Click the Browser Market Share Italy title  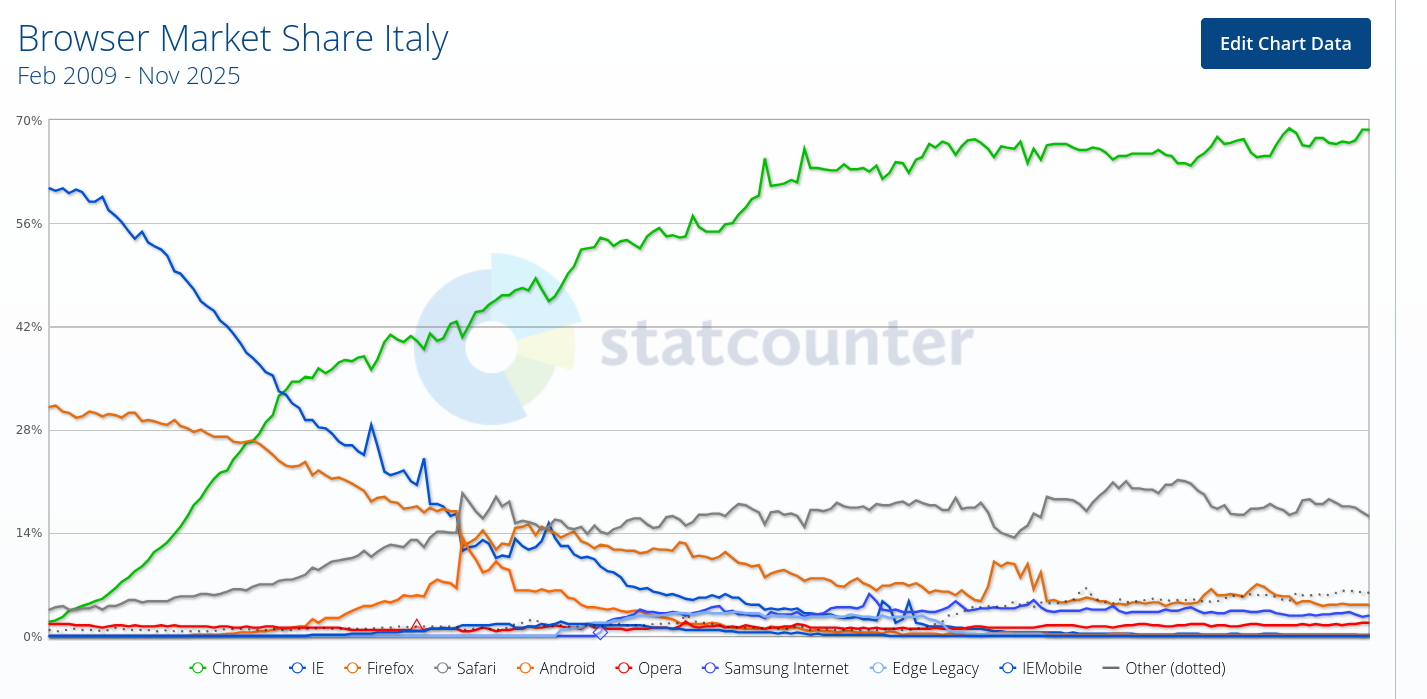233,39
